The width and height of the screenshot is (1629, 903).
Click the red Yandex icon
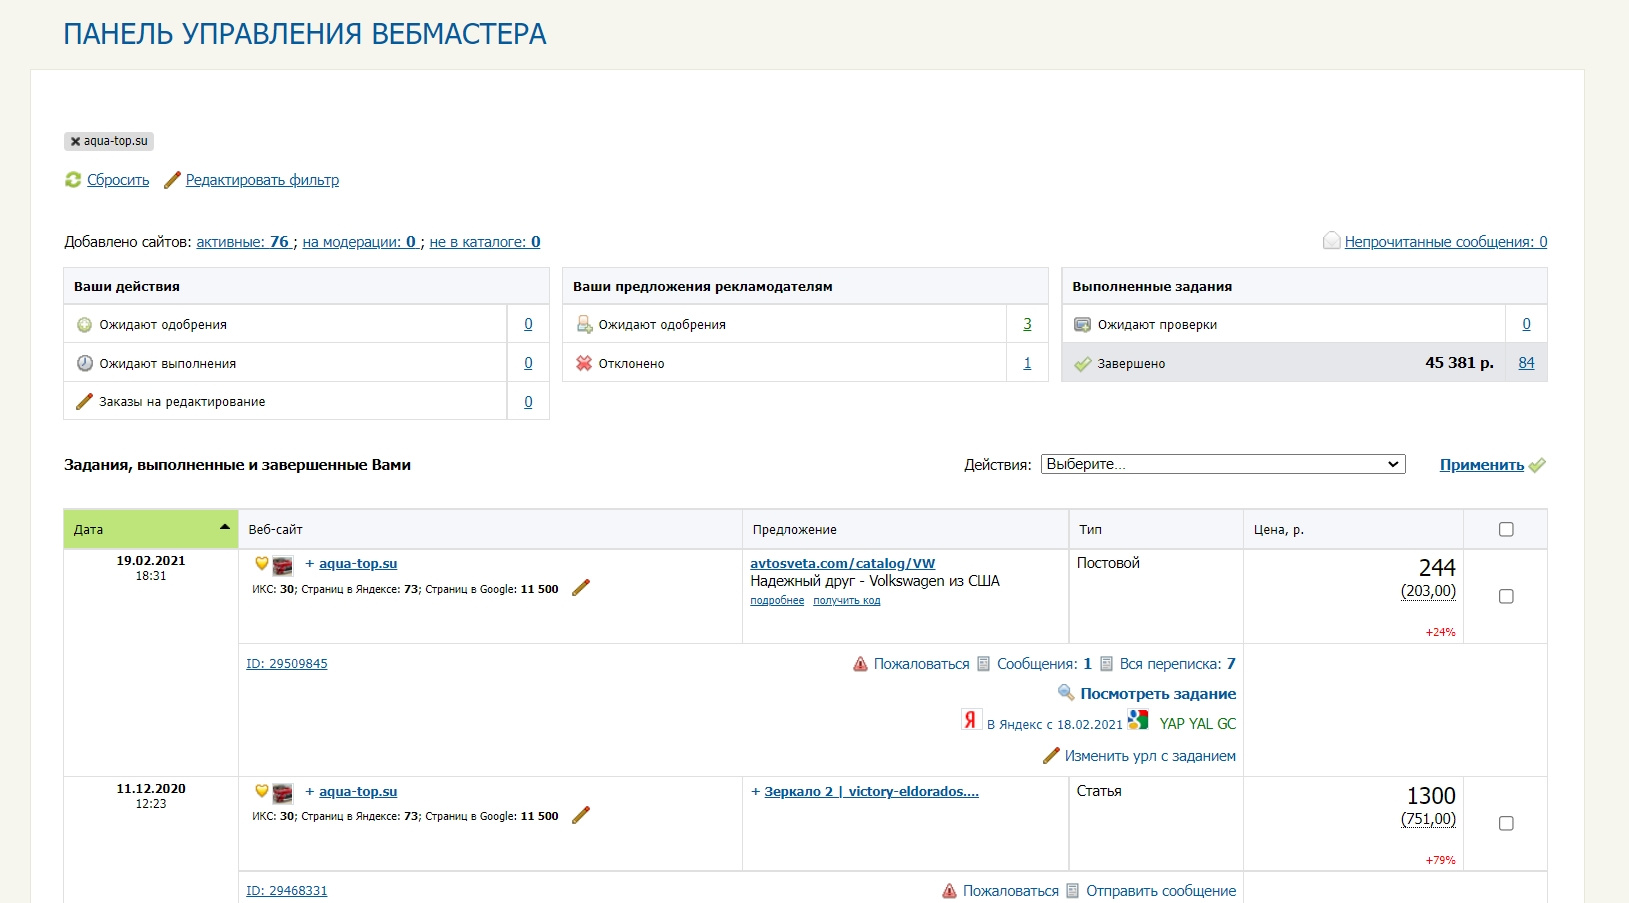click(970, 720)
